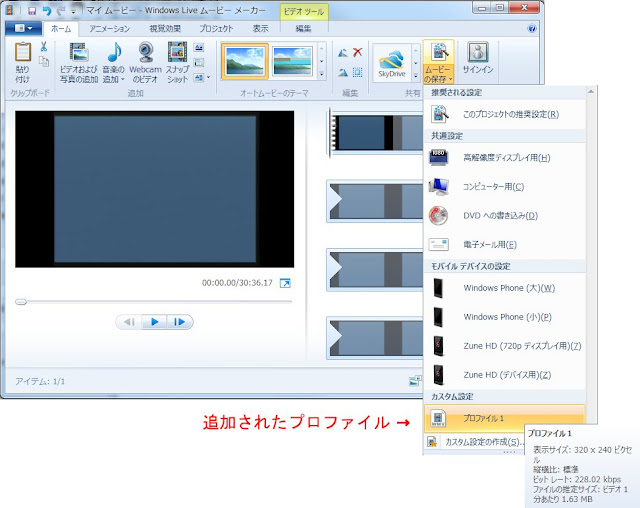Step to the previous frame
The height and width of the screenshot is (508, 640).
(x=129, y=322)
